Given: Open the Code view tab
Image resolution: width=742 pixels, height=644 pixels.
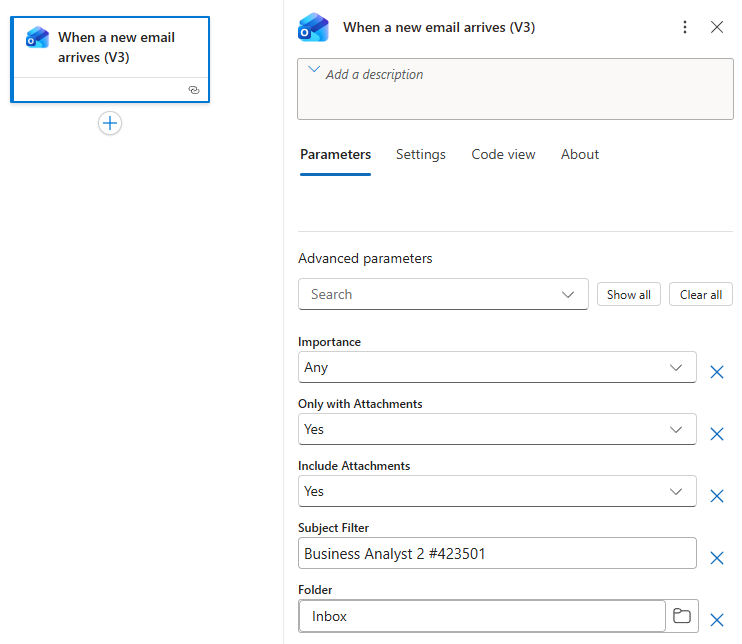Looking at the screenshot, I should point(503,155).
